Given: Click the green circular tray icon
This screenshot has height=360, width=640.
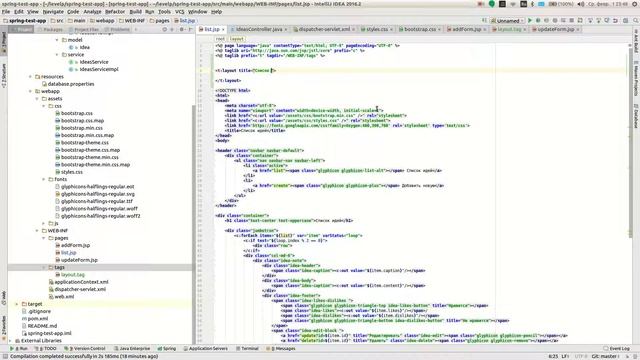Looking at the screenshot, I should pos(492,4).
